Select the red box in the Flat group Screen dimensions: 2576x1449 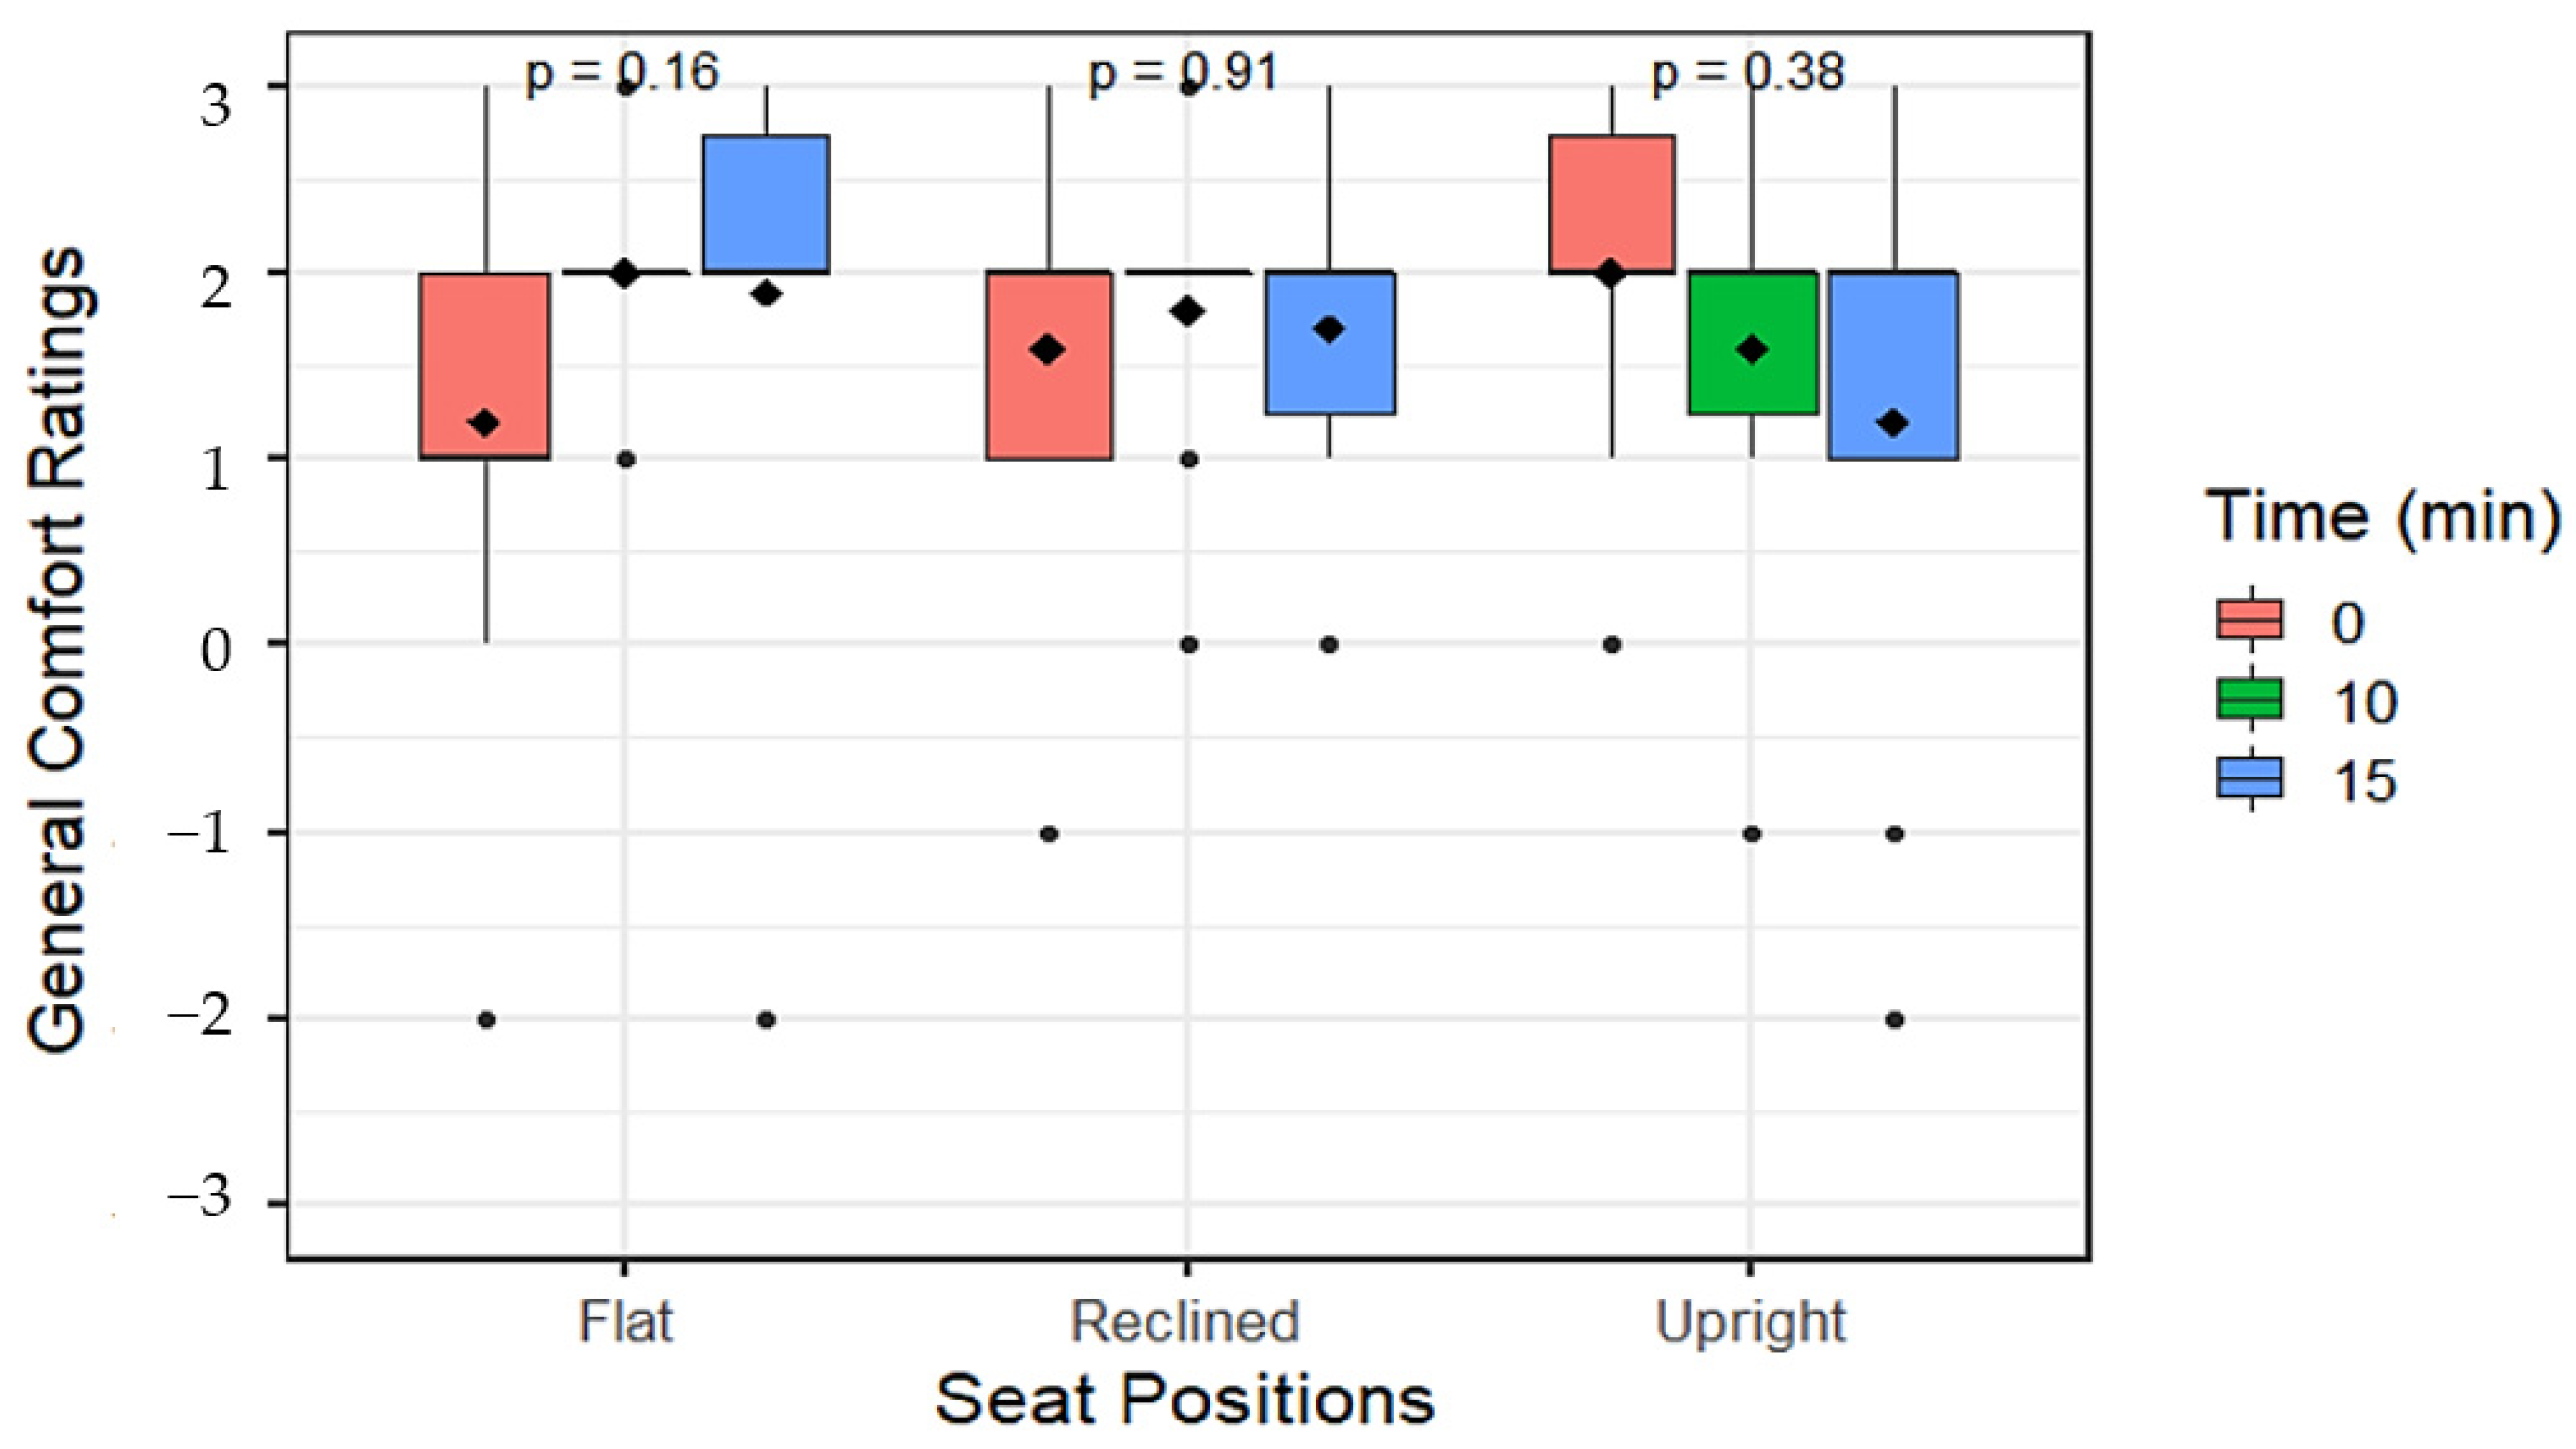485,365
